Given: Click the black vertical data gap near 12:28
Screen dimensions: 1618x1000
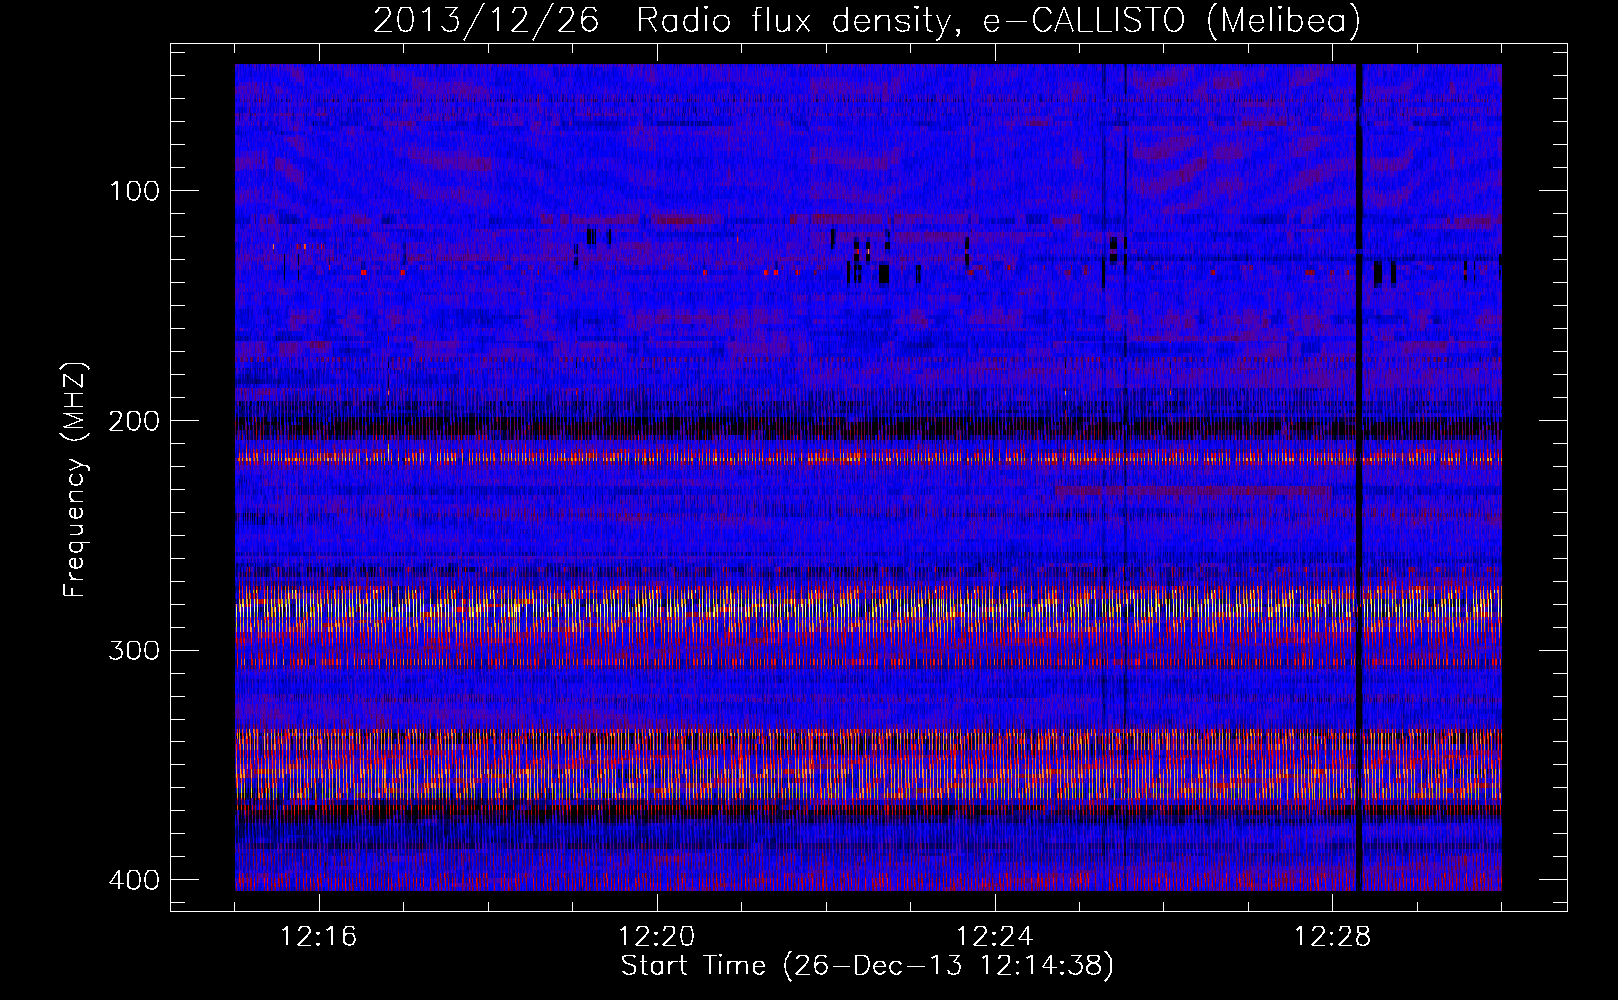Looking at the screenshot, I should (x=1359, y=477).
